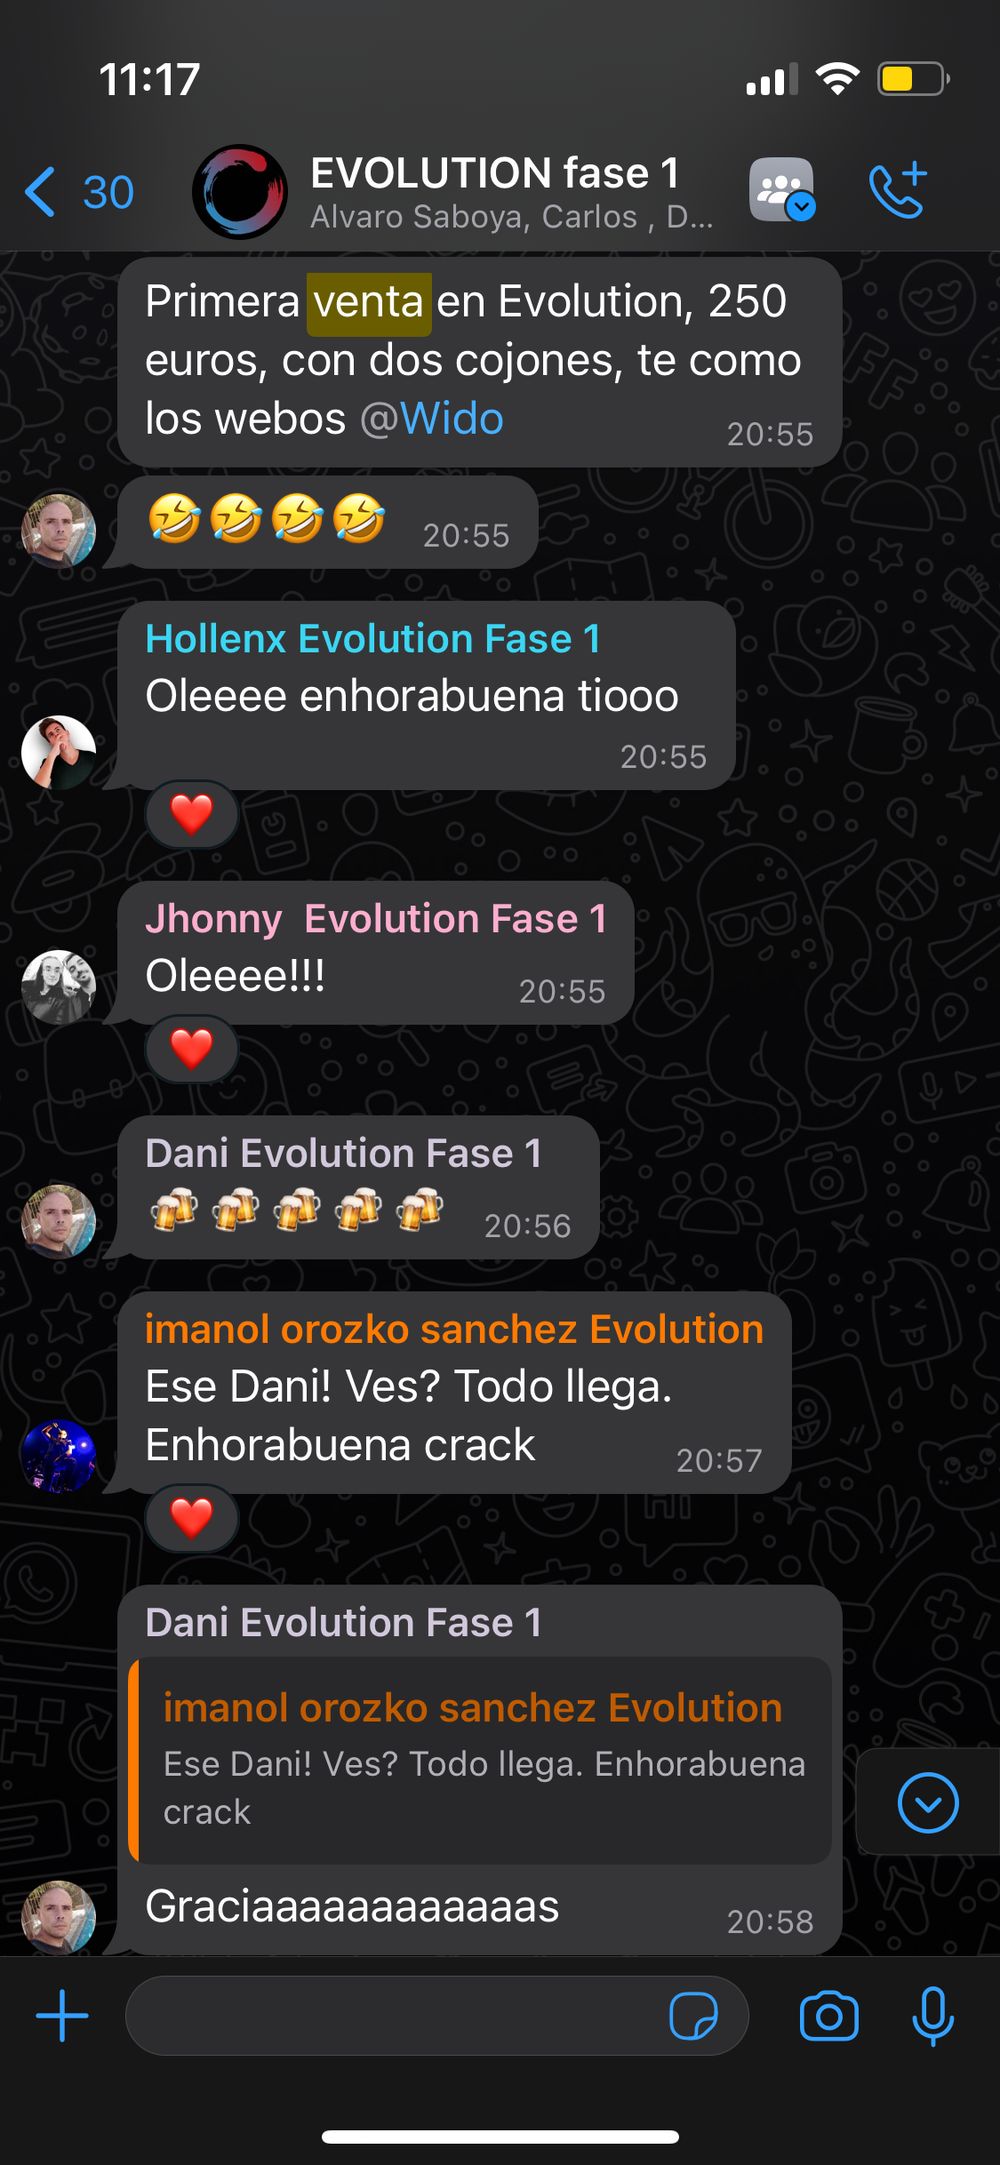
Task: Tap heart reaction under imanol's message
Action: point(191,1517)
